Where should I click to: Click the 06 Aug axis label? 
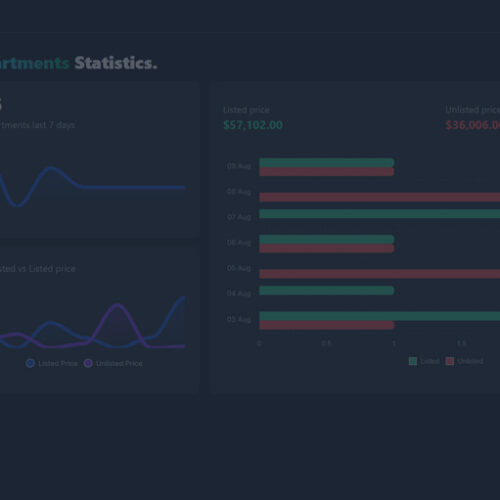click(239, 243)
